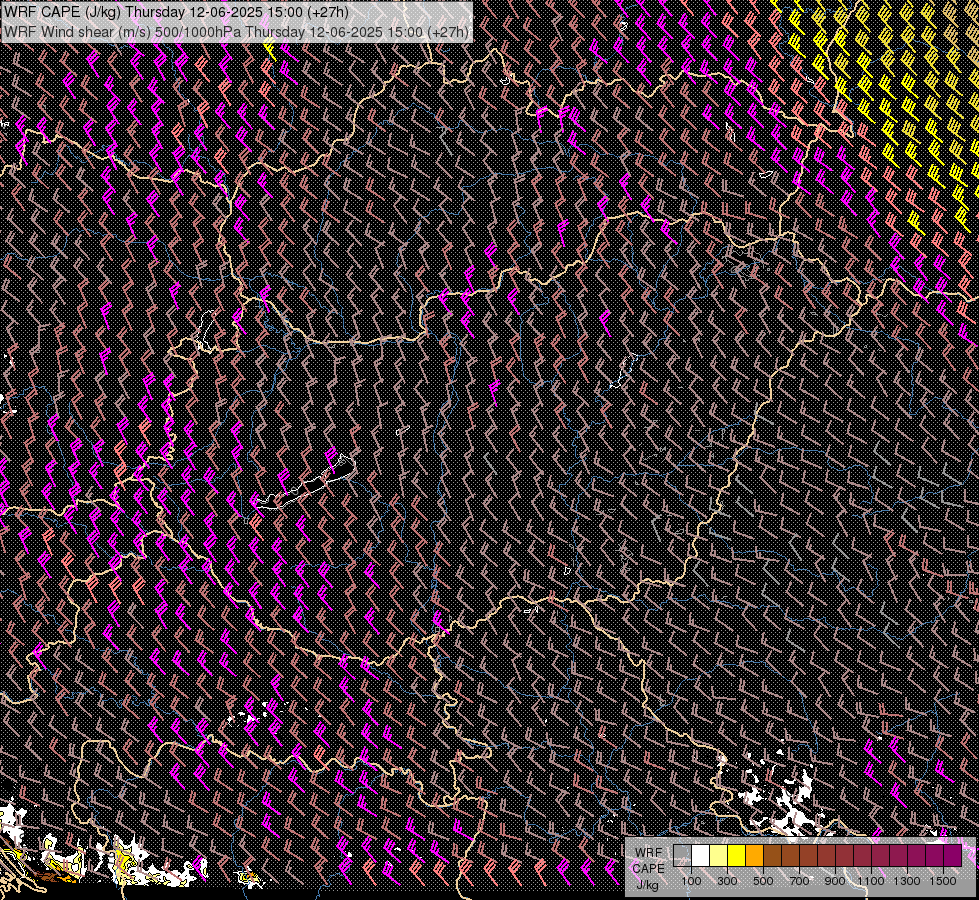The height and width of the screenshot is (900, 979).
Task: Click the 'WRF CAPE (J/kg)' title line
Action: coord(176,12)
